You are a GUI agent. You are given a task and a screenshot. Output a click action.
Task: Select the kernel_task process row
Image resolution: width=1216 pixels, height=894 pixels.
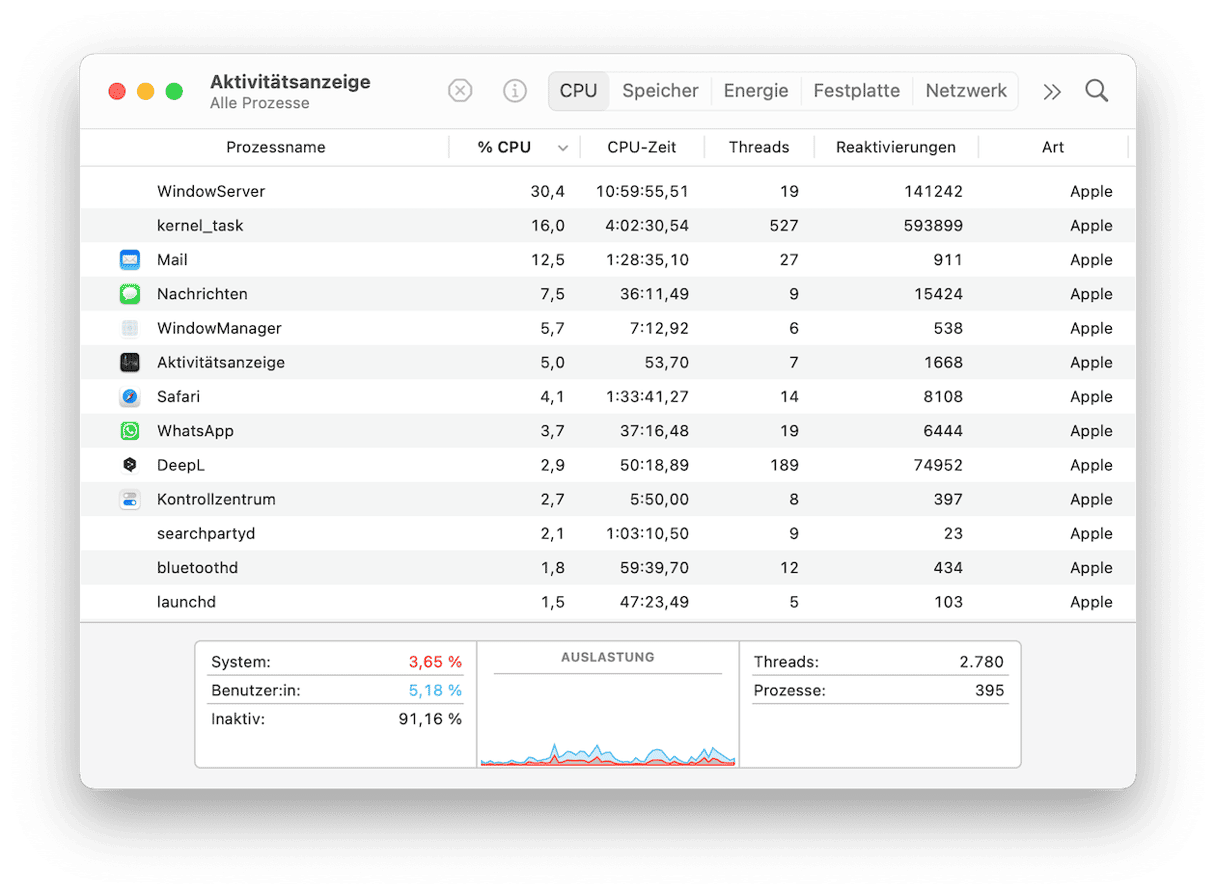point(608,226)
